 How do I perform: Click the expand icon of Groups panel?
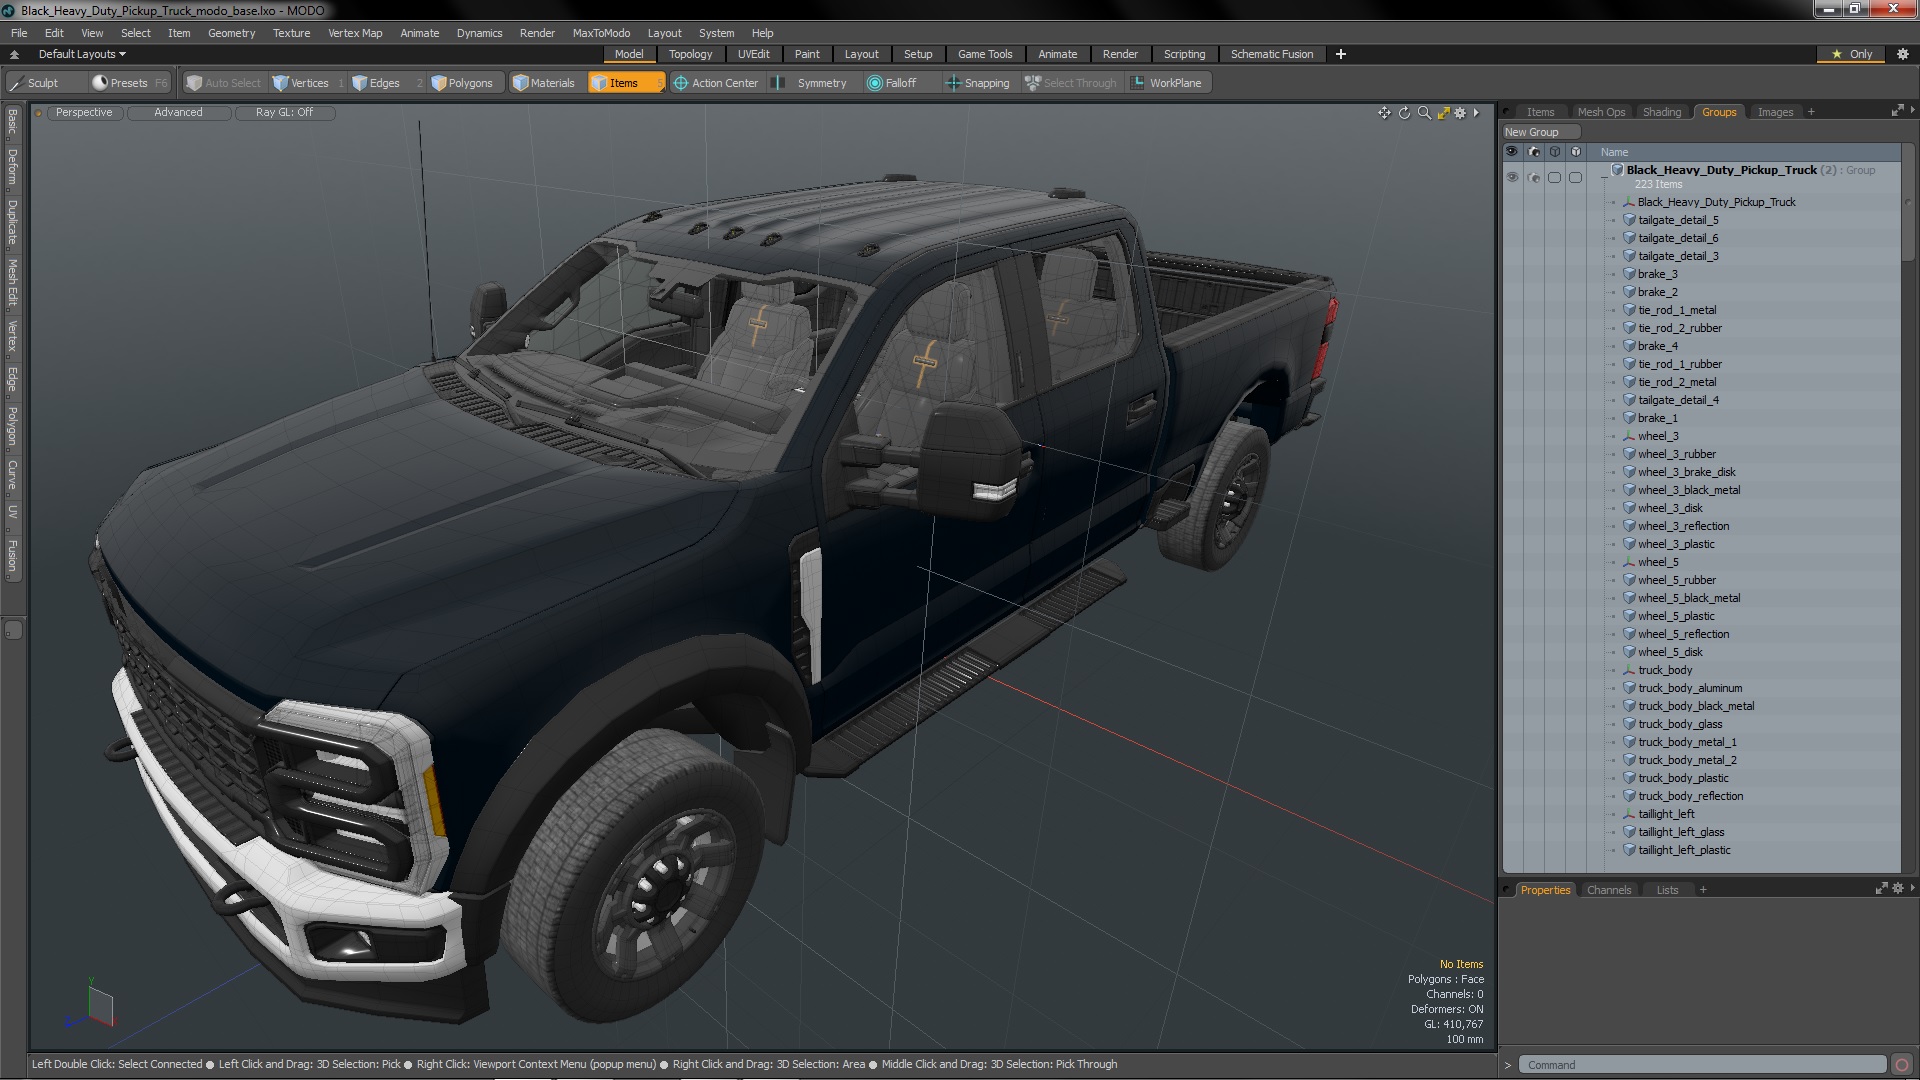click(x=1897, y=111)
